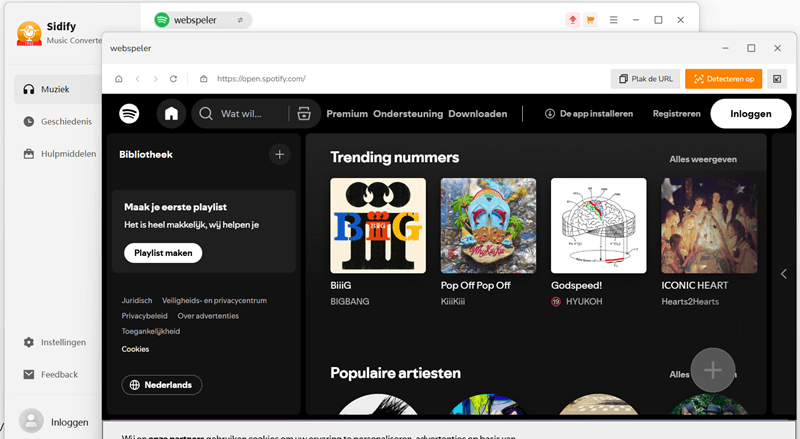Click the Populaire artiesten heading
This screenshot has height=439, width=800.
click(x=395, y=373)
